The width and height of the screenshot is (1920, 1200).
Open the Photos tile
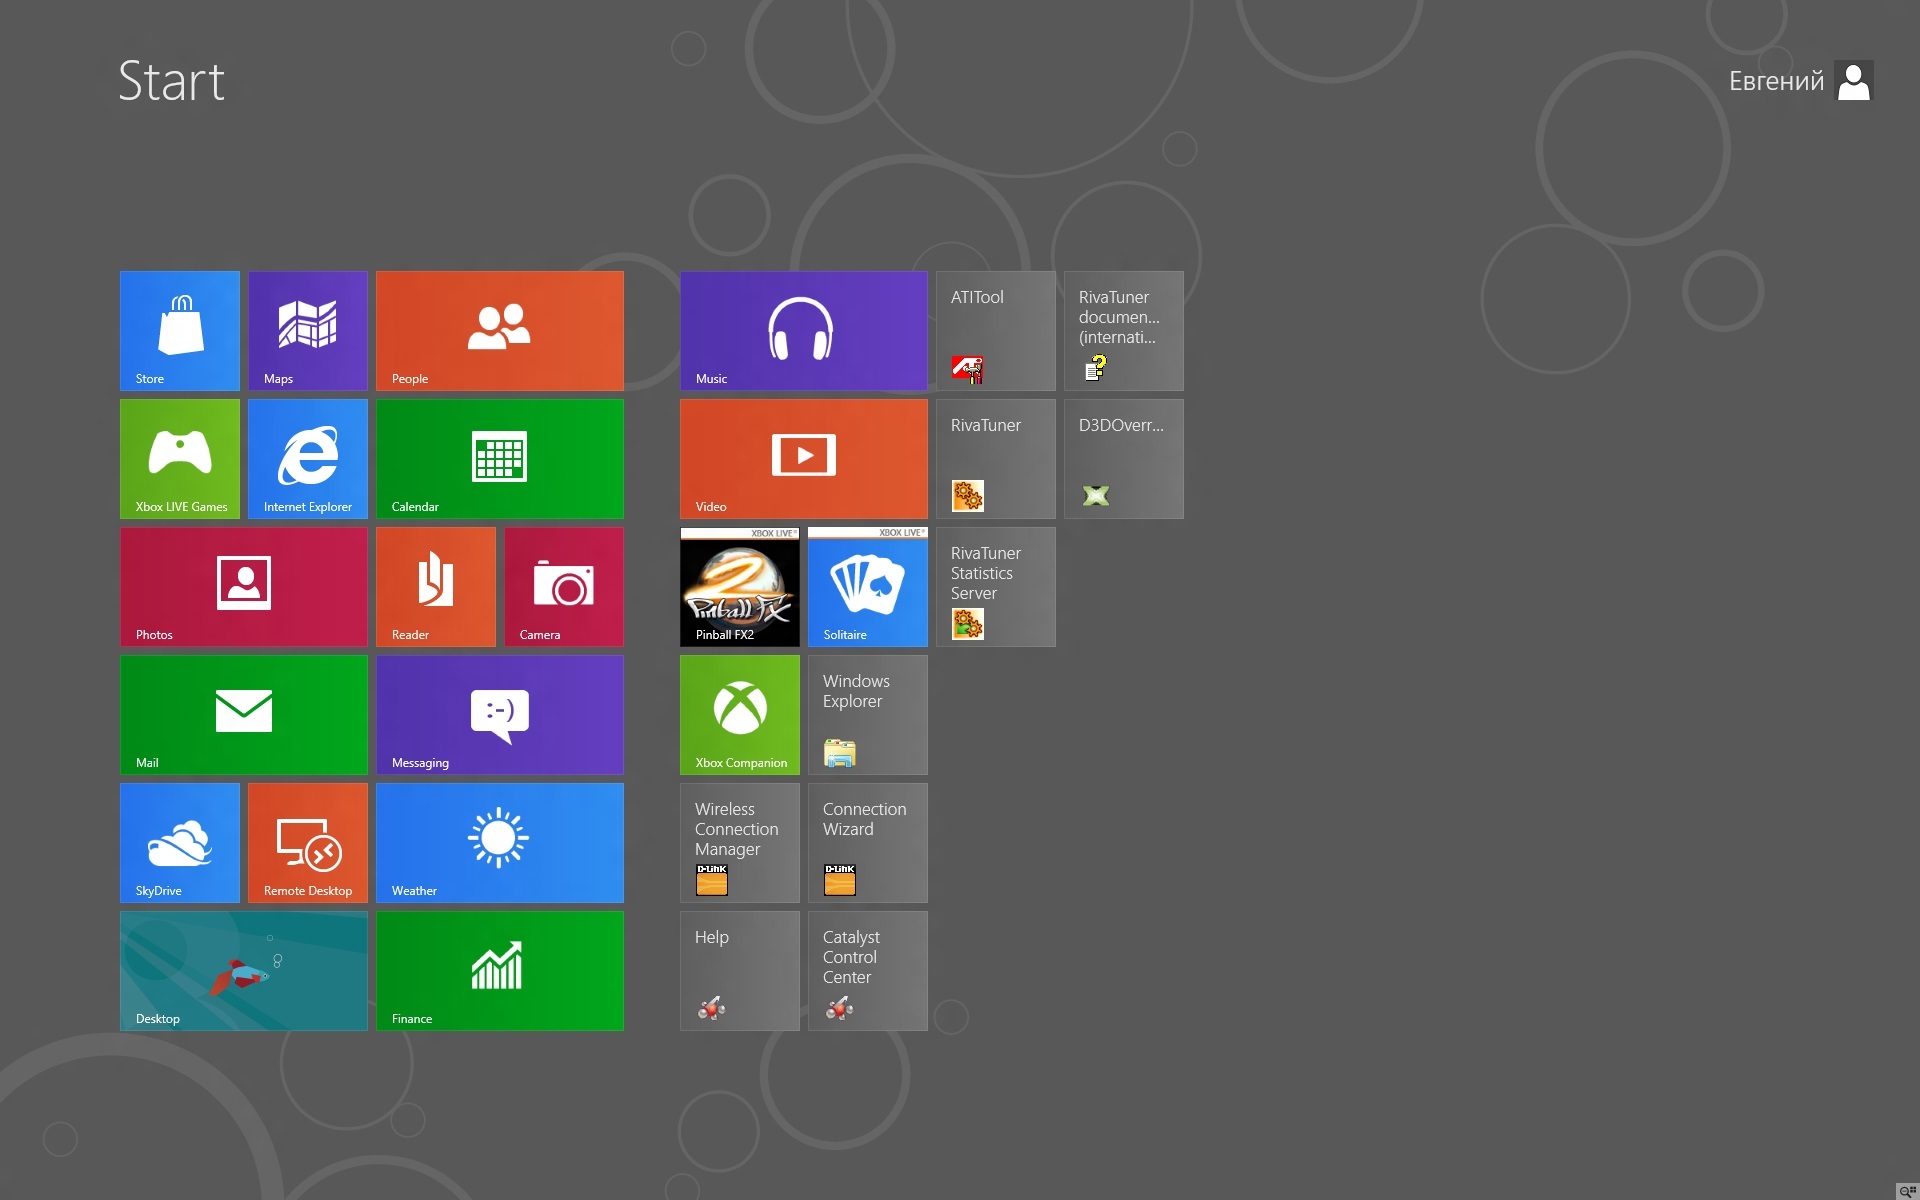coord(244,587)
